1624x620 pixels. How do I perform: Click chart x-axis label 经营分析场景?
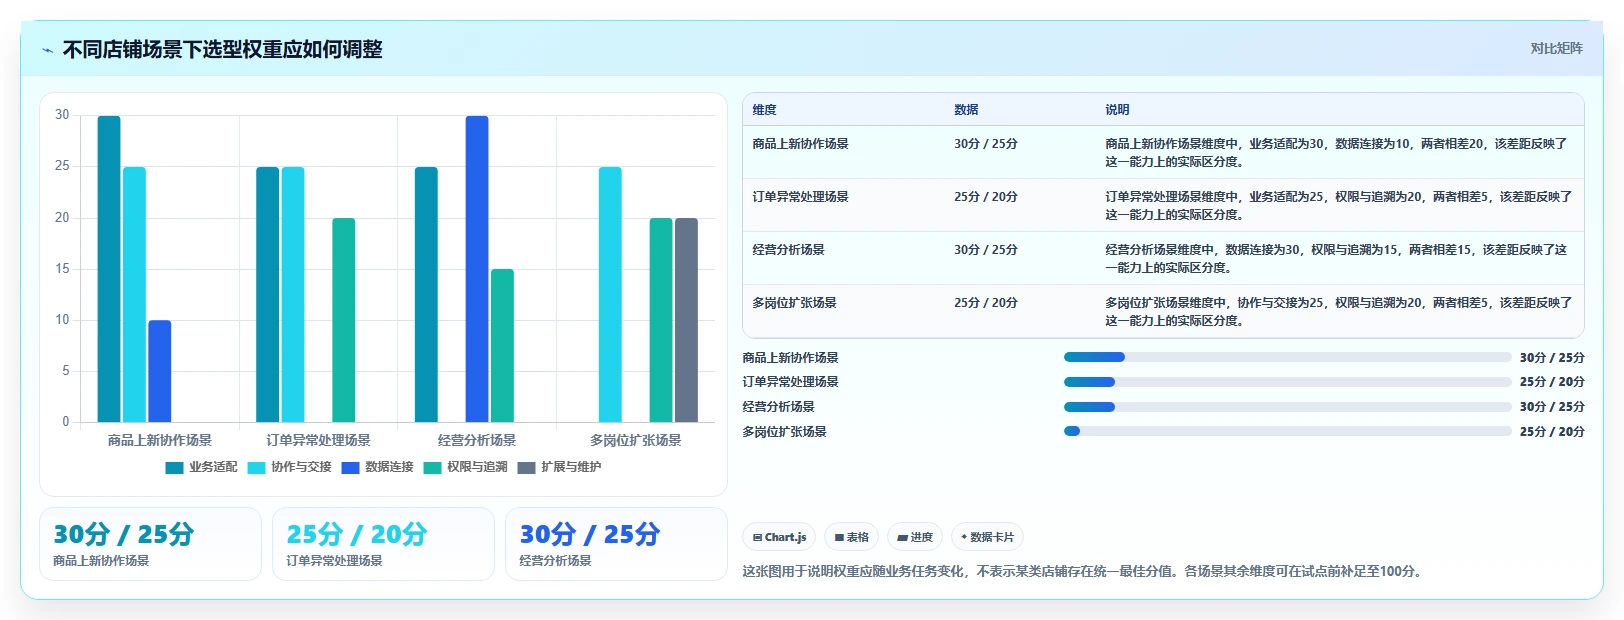click(x=477, y=440)
